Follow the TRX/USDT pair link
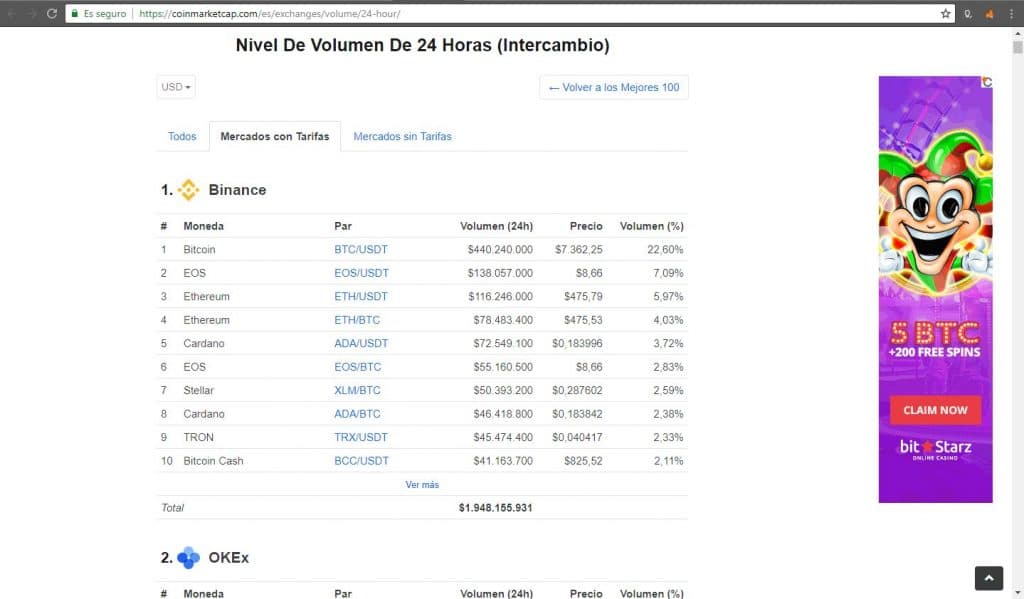The height and width of the screenshot is (599, 1024). point(361,437)
